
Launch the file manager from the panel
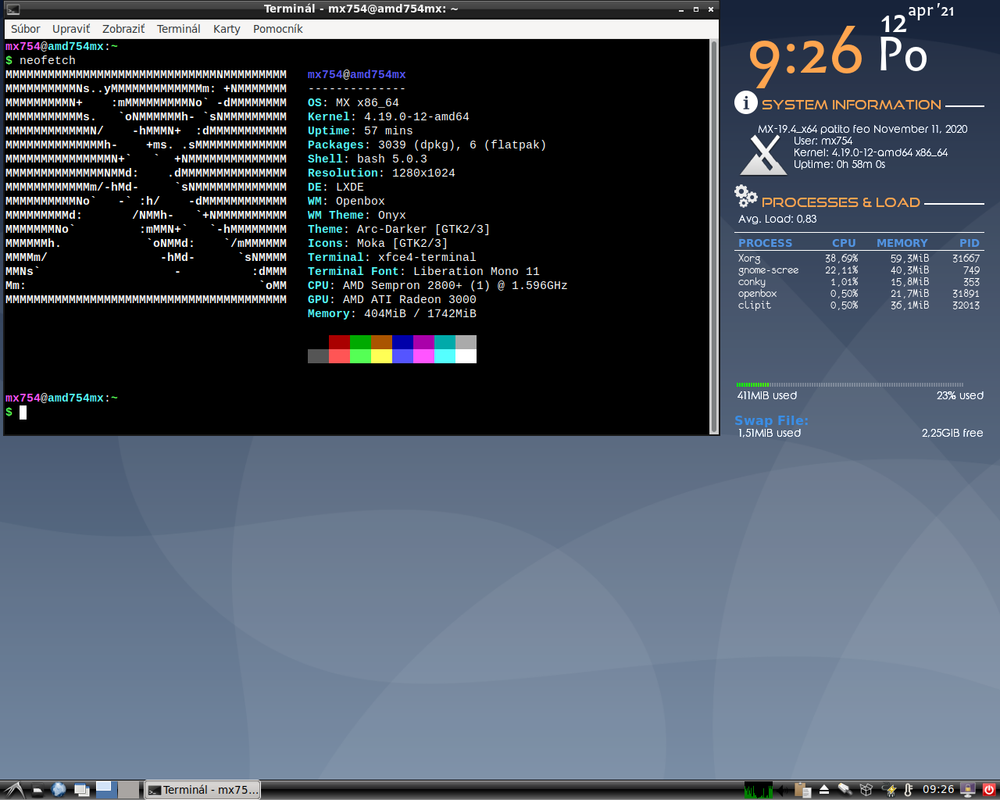[x=38, y=790]
